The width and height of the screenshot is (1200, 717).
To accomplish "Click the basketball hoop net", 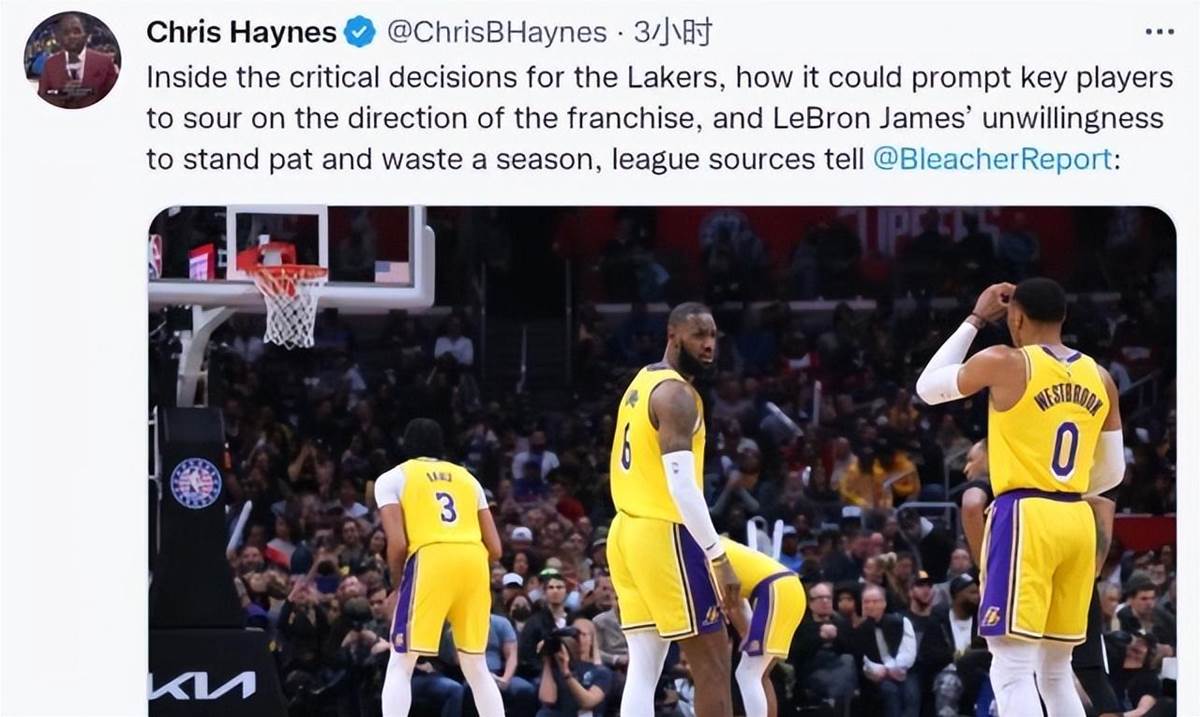I will click(x=289, y=305).
